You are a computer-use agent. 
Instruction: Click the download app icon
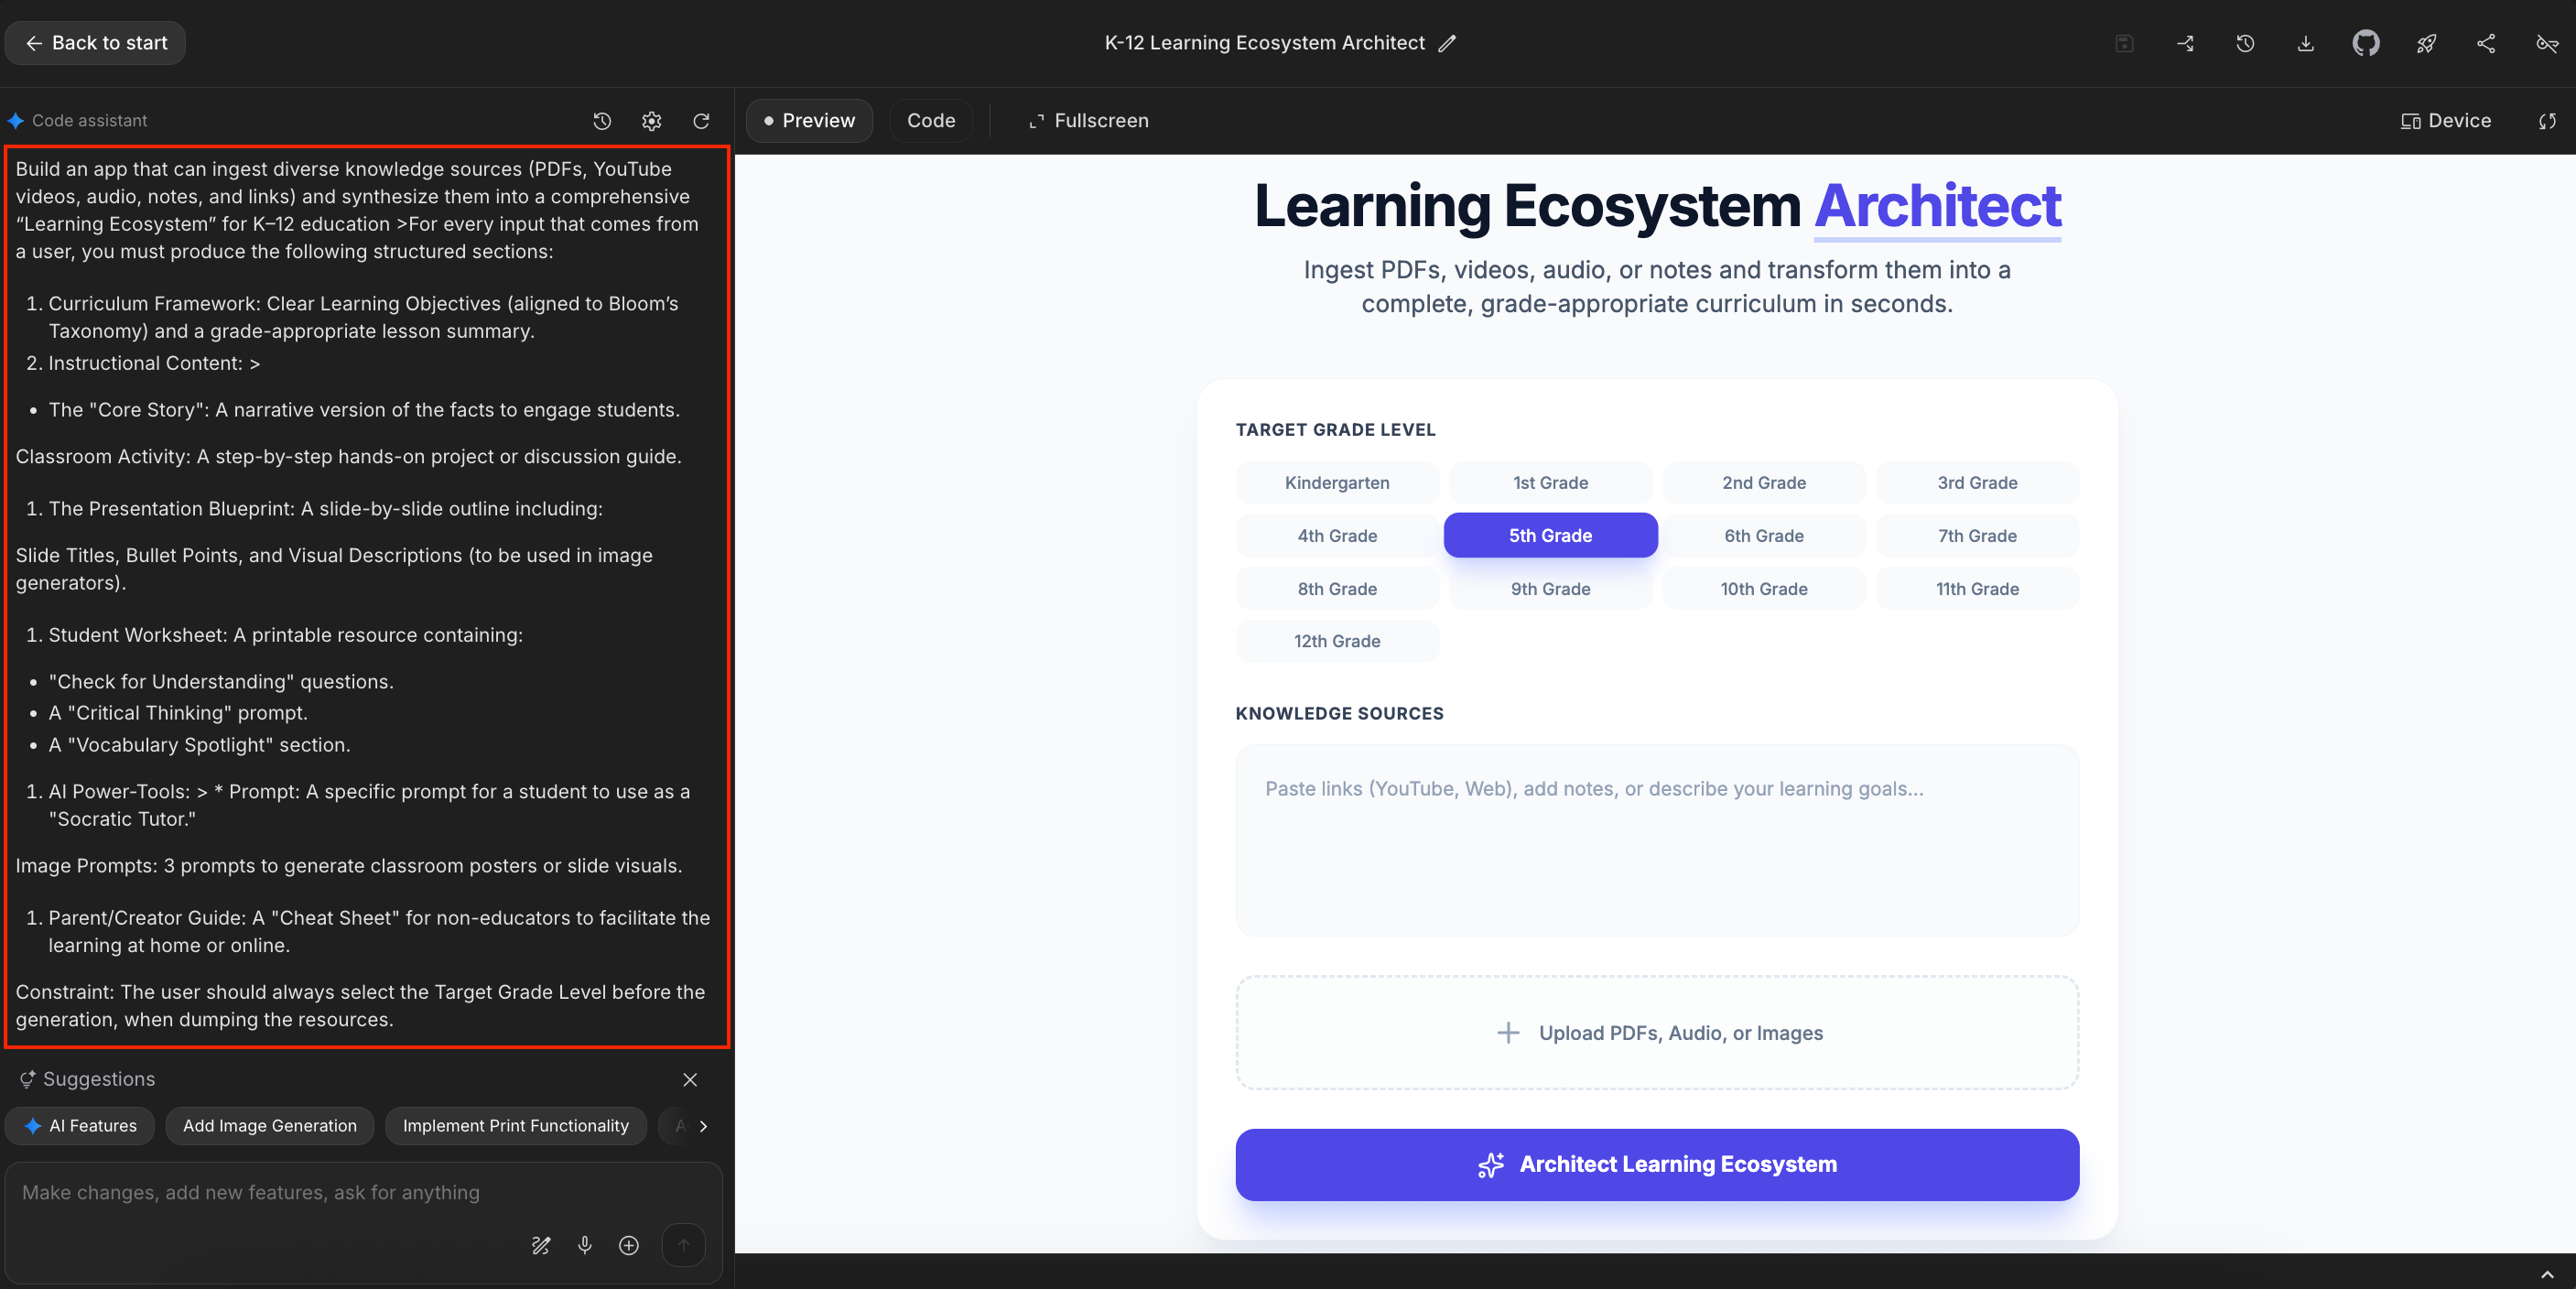tap(2305, 43)
